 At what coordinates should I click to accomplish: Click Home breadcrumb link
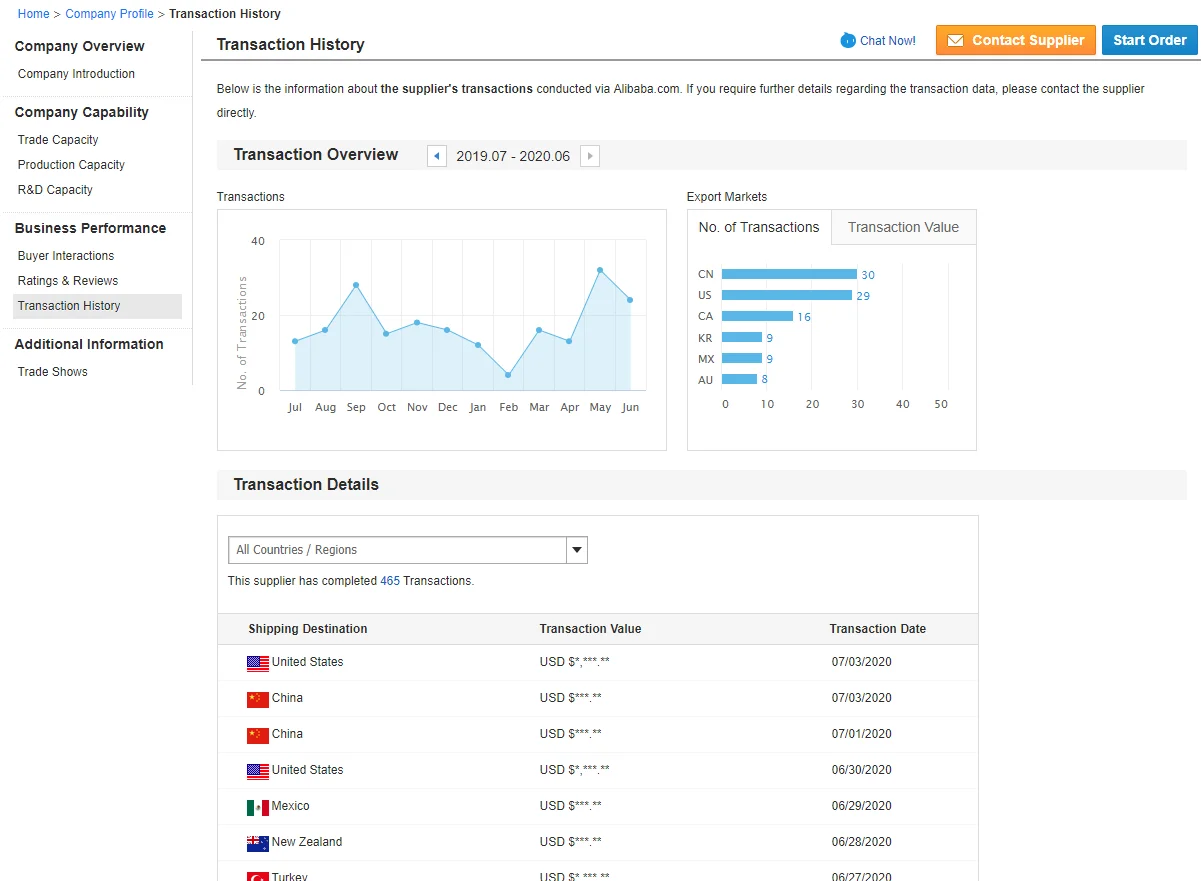(33, 14)
